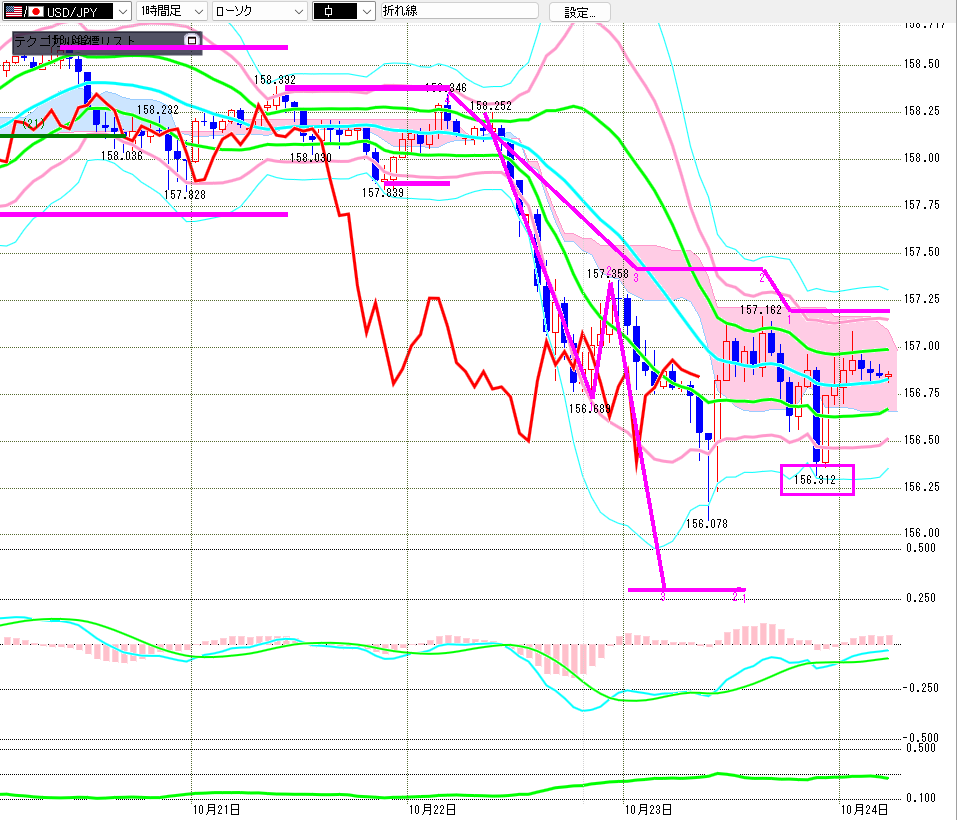The height and width of the screenshot is (820, 957).
Task: Click the 158.50 price axis value
Action: [922, 64]
